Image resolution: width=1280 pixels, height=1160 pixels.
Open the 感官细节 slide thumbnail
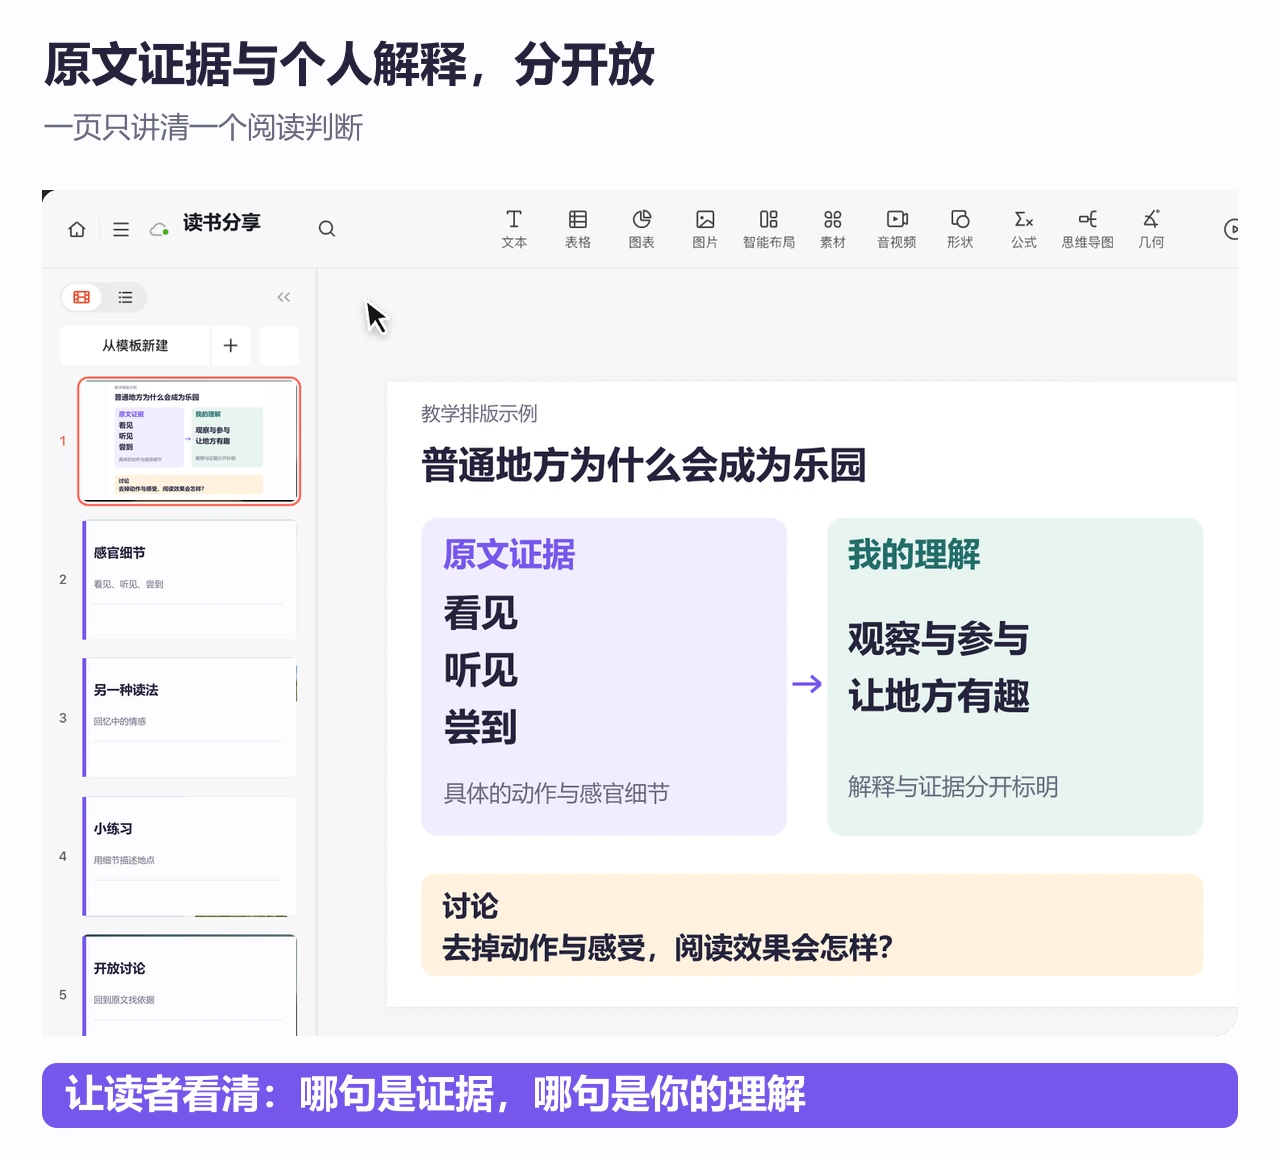click(x=189, y=580)
